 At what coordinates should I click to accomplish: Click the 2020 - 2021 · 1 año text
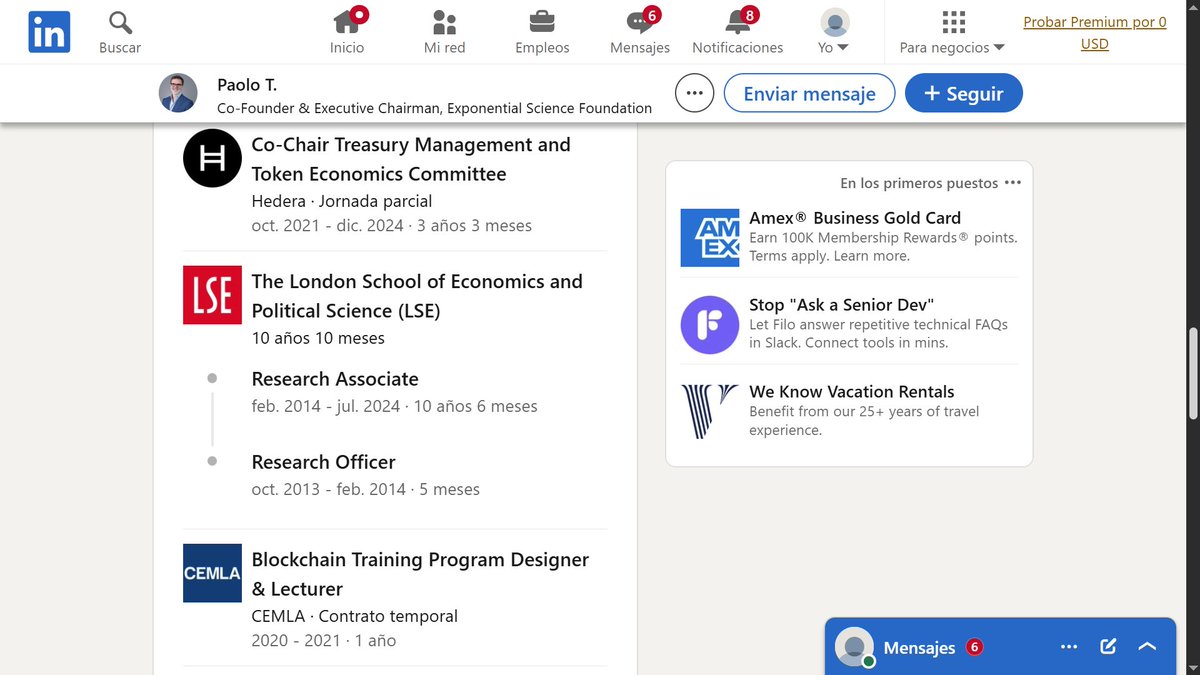tap(324, 640)
